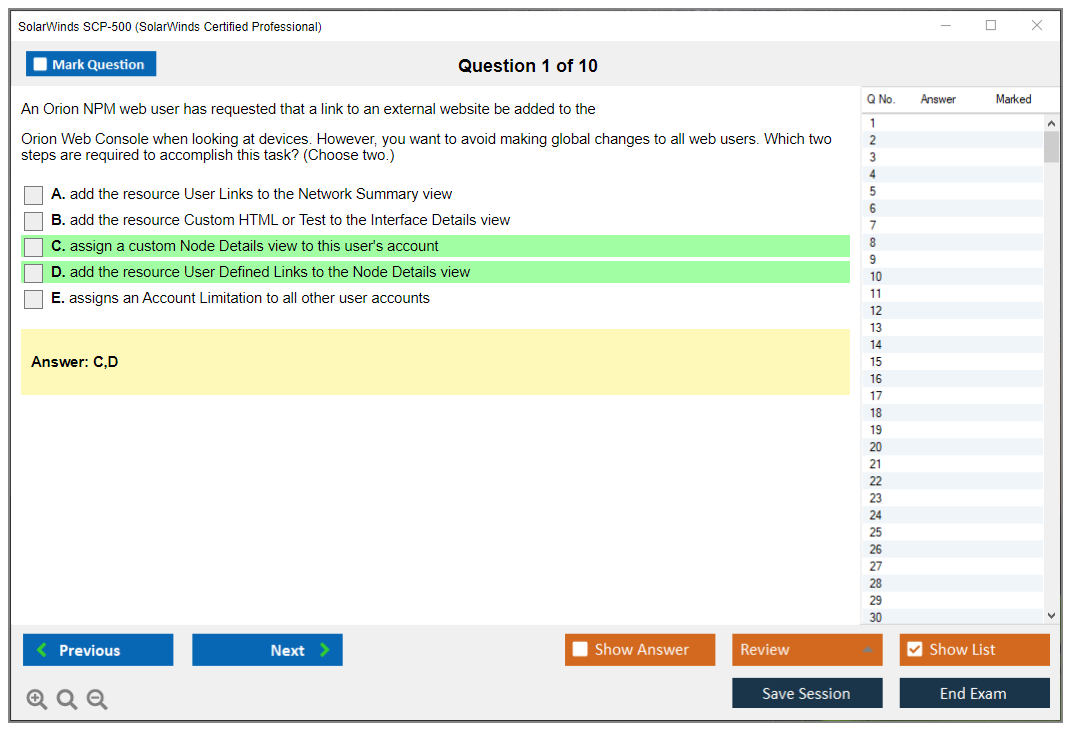
Task: Click the green right arrow on Next
Action: pyautogui.click(x=325, y=650)
